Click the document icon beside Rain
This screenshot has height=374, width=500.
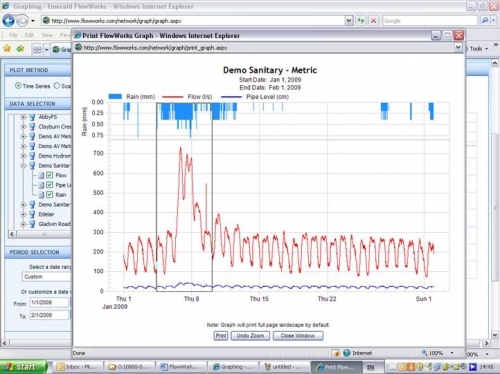point(41,195)
